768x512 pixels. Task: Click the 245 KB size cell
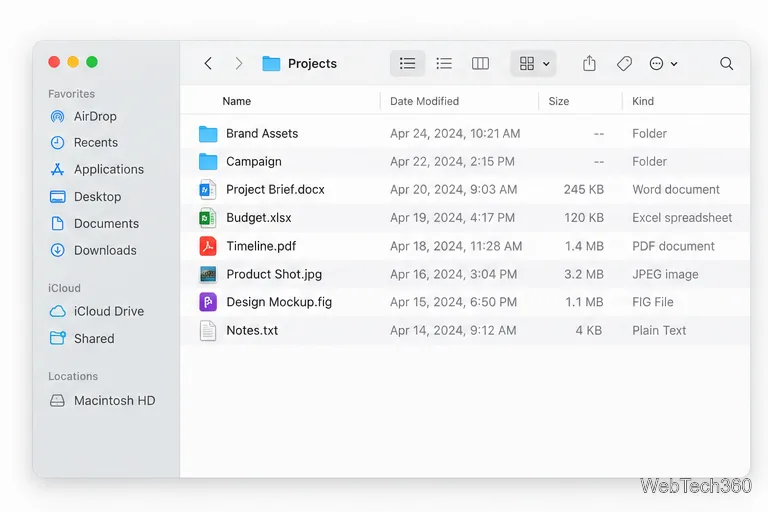coord(583,190)
